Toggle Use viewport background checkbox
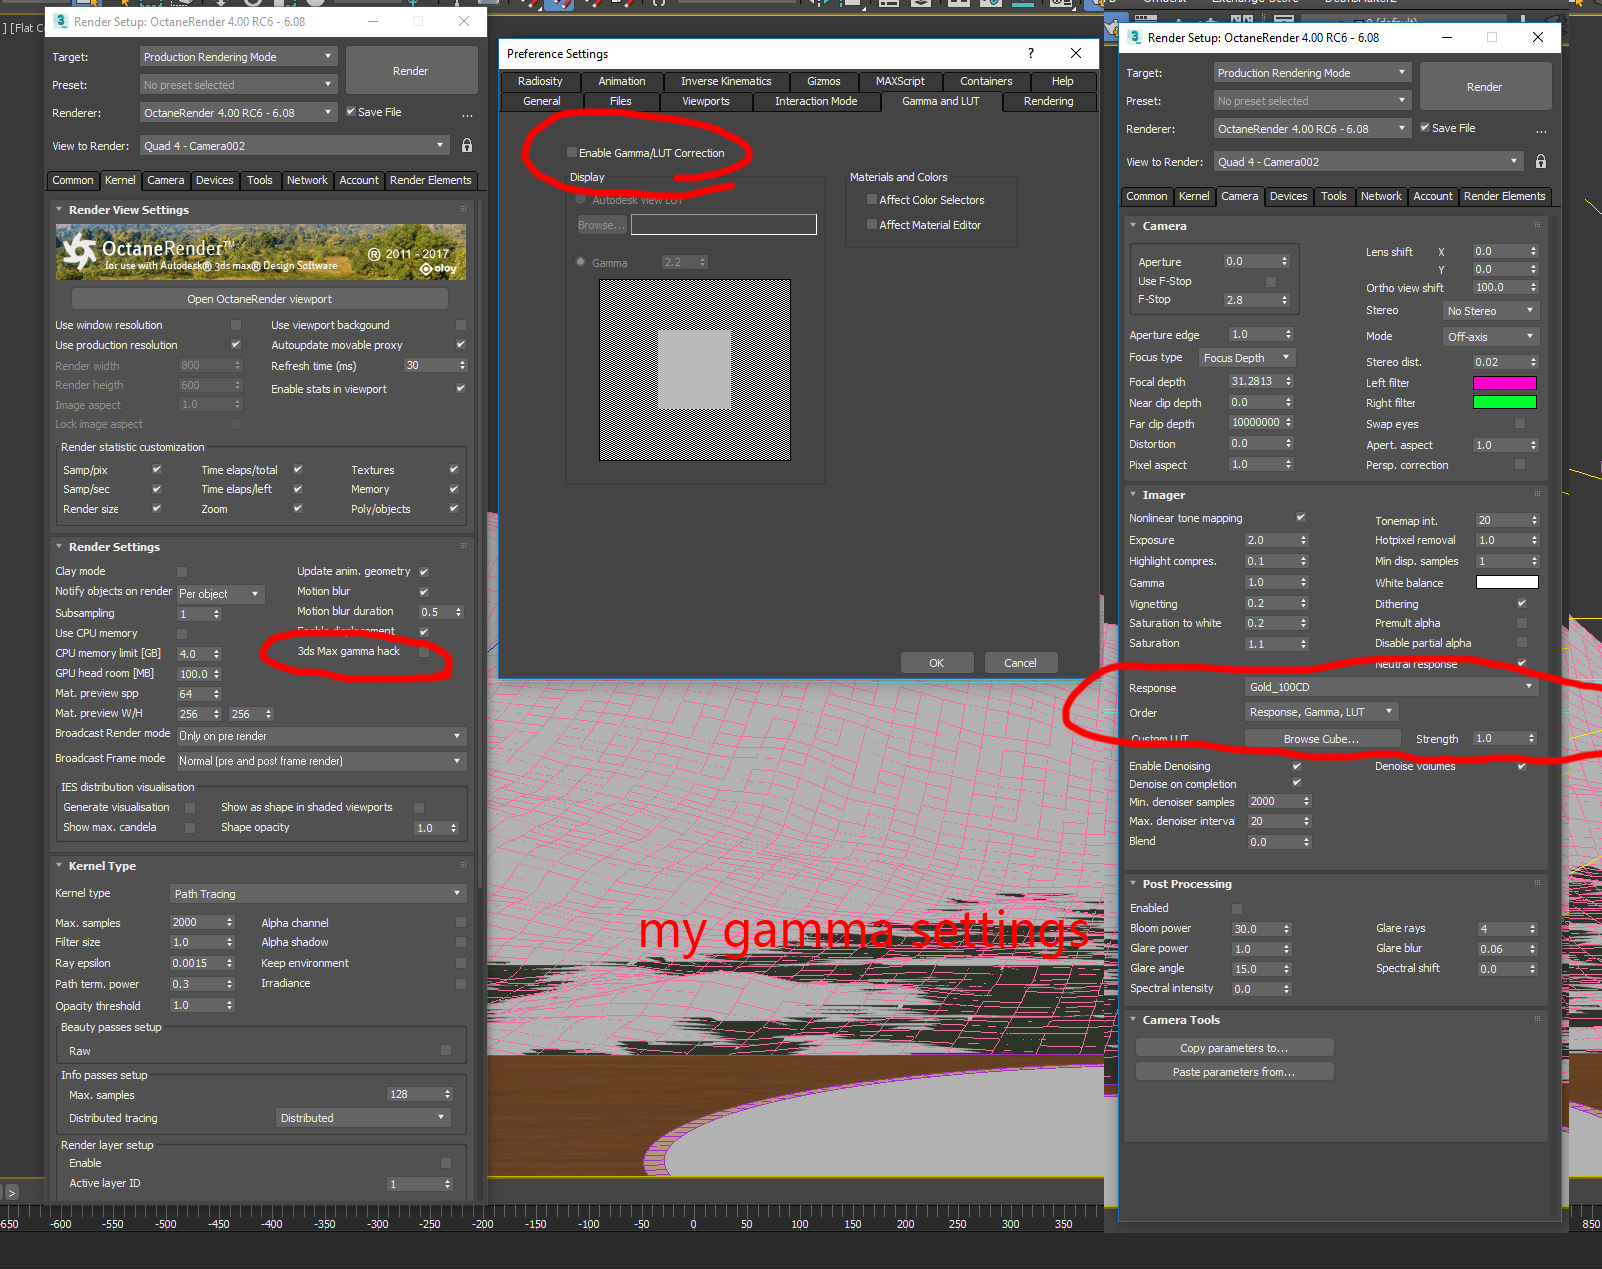1602x1269 pixels. click(x=461, y=325)
